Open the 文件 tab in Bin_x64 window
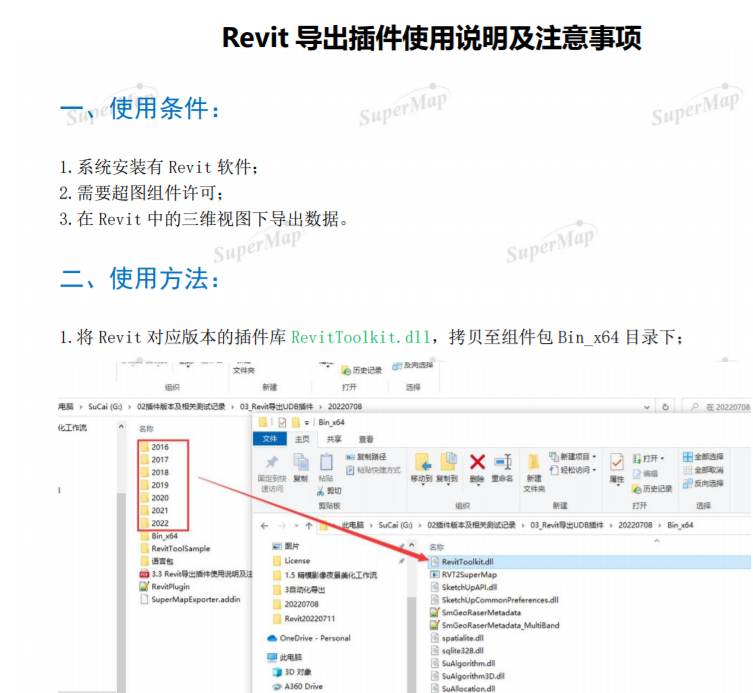Image resolution: width=753 pixels, height=693 pixels. click(x=269, y=438)
